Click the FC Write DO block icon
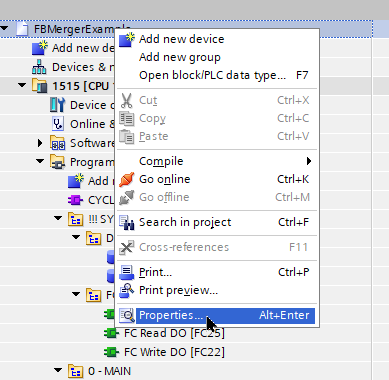Image resolution: width=389 pixels, height=380 pixels. [111, 352]
